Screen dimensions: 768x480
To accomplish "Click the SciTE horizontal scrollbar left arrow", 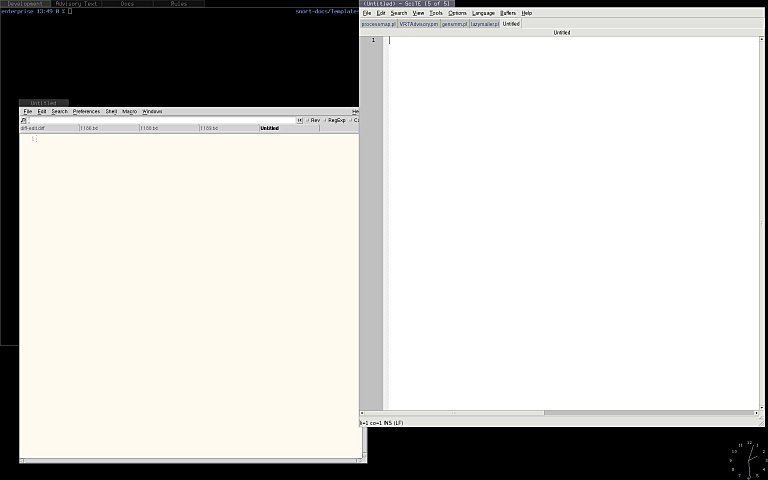I will pos(362,413).
